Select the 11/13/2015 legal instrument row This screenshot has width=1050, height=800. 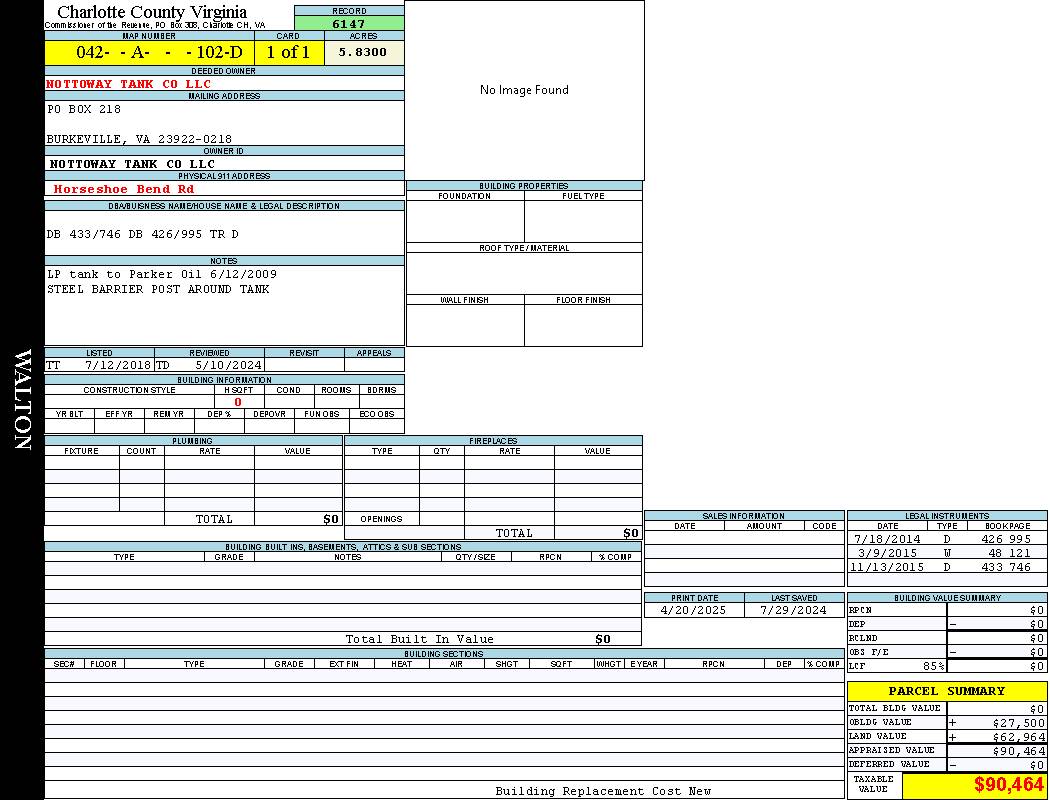tap(946, 567)
